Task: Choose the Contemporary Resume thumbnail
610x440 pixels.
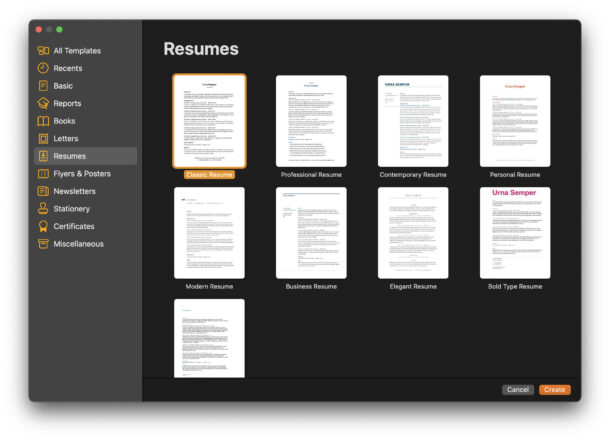Action: point(413,121)
